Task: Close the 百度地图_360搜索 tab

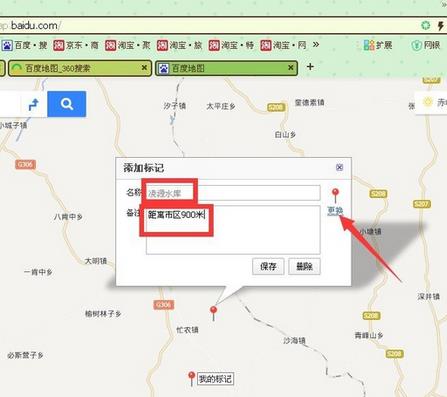Action: 144,68
